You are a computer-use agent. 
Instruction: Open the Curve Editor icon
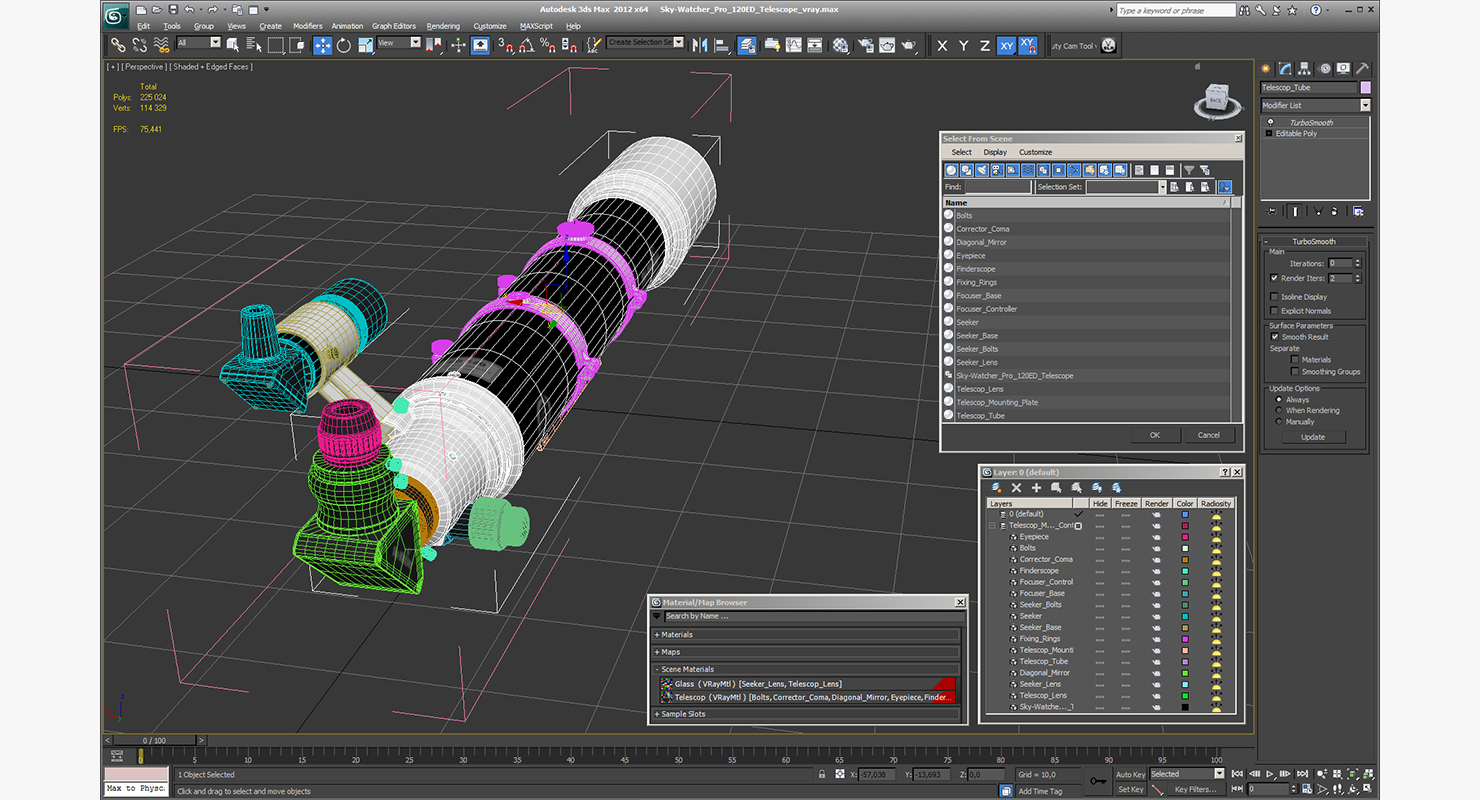coord(793,45)
